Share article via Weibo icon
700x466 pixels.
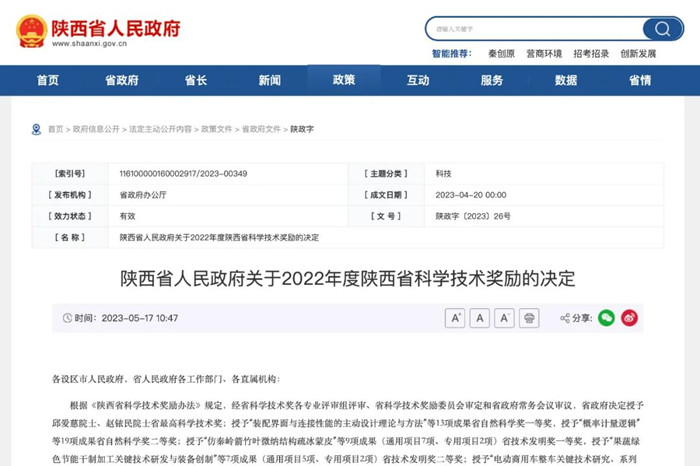(x=629, y=318)
